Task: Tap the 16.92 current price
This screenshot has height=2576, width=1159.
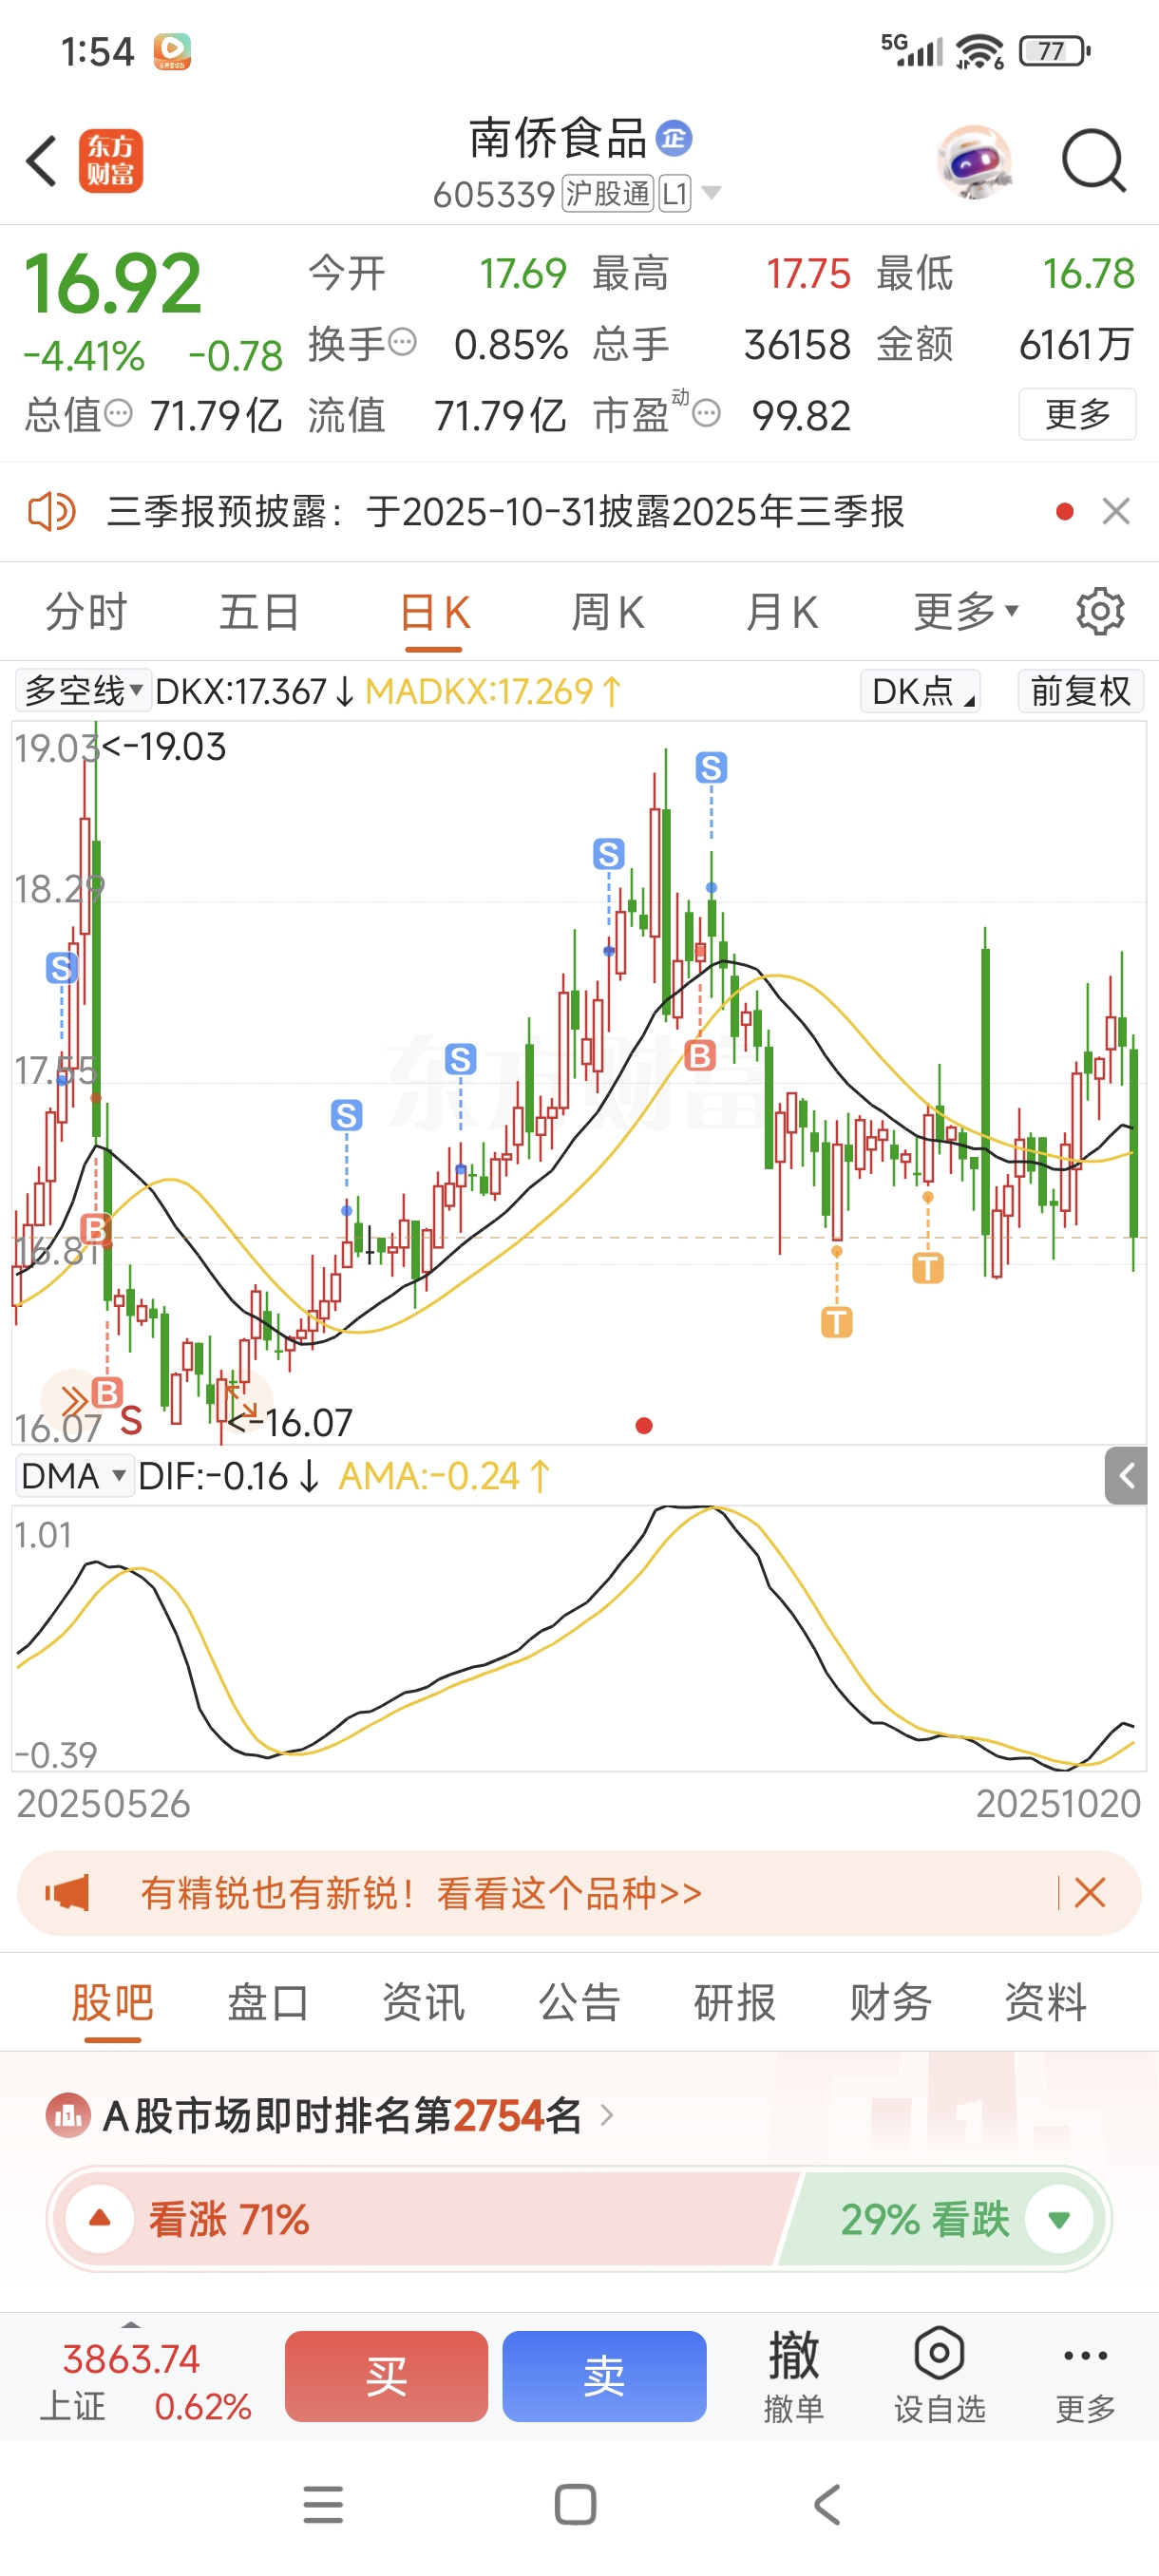Action: click(x=113, y=284)
